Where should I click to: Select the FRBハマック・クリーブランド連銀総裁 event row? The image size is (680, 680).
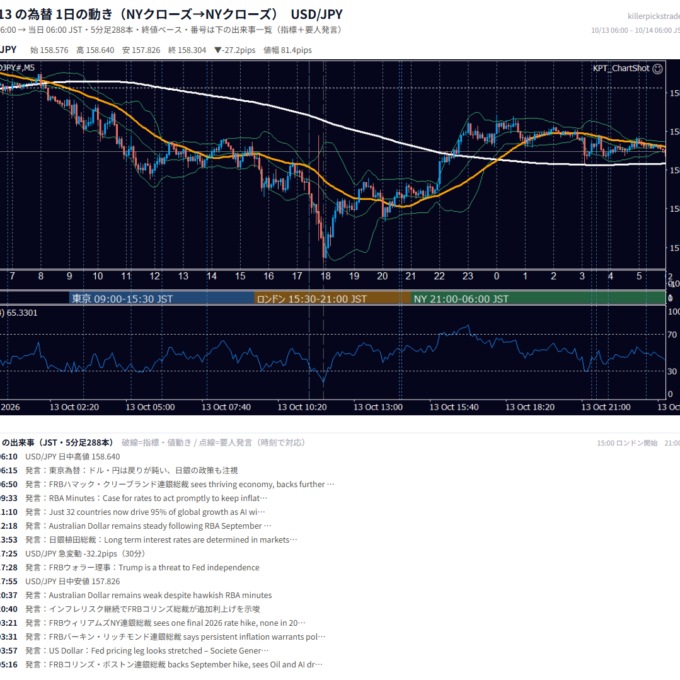click(x=167, y=484)
